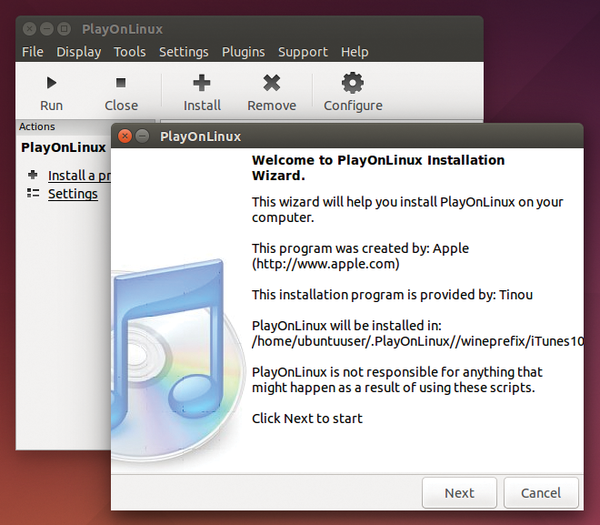Click the main window's minimize button

(x=47, y=29)
